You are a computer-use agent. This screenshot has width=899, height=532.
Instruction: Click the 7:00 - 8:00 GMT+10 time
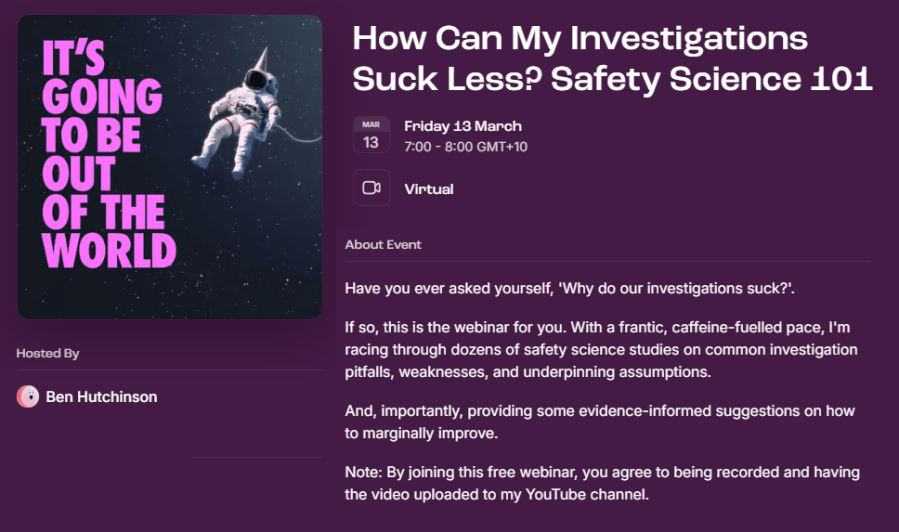(465, 147)
